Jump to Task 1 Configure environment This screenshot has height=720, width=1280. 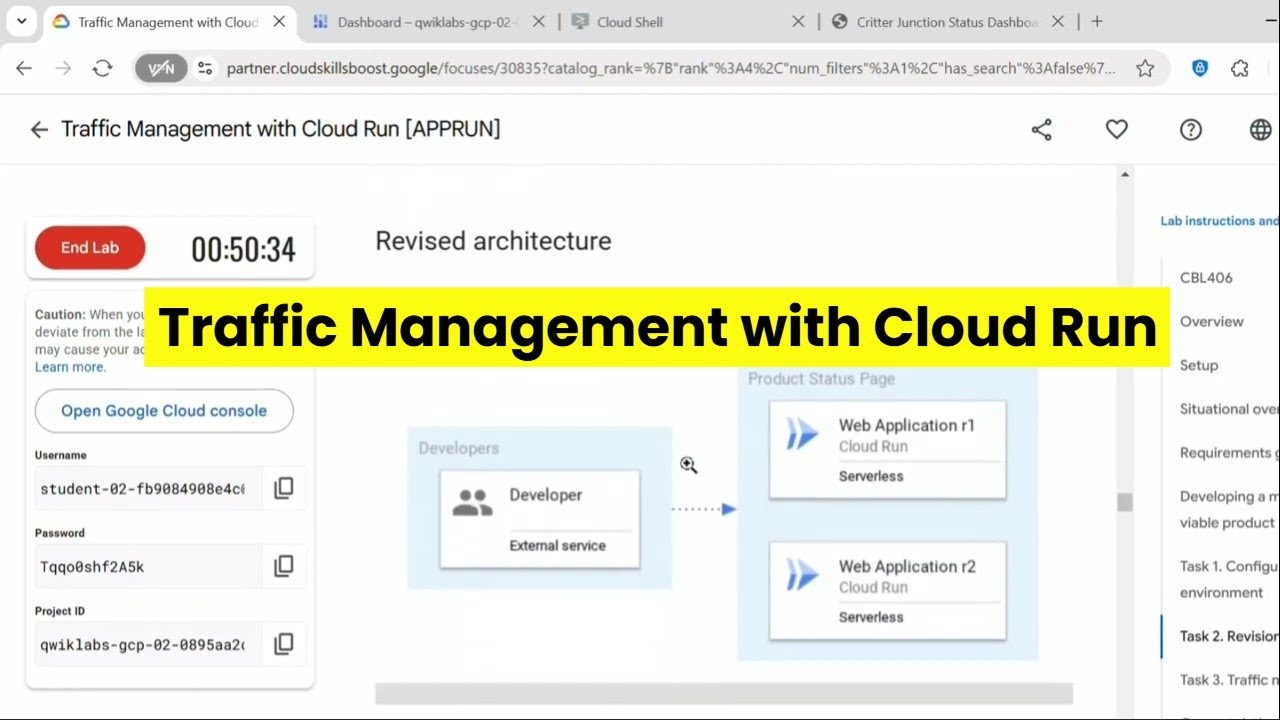(x=1229, y=579)
